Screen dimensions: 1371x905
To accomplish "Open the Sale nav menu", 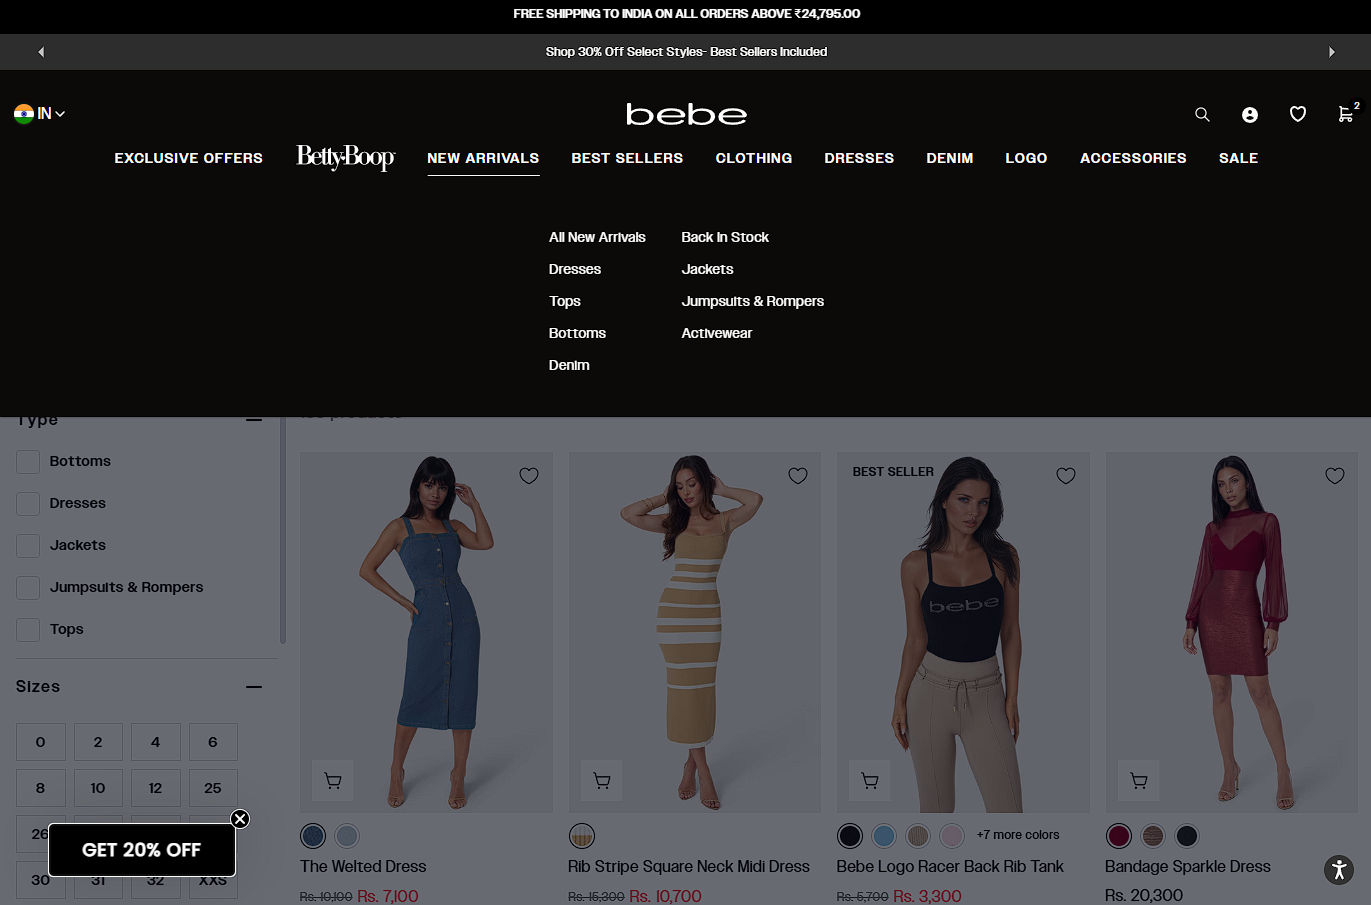I will click(1238, 158).
